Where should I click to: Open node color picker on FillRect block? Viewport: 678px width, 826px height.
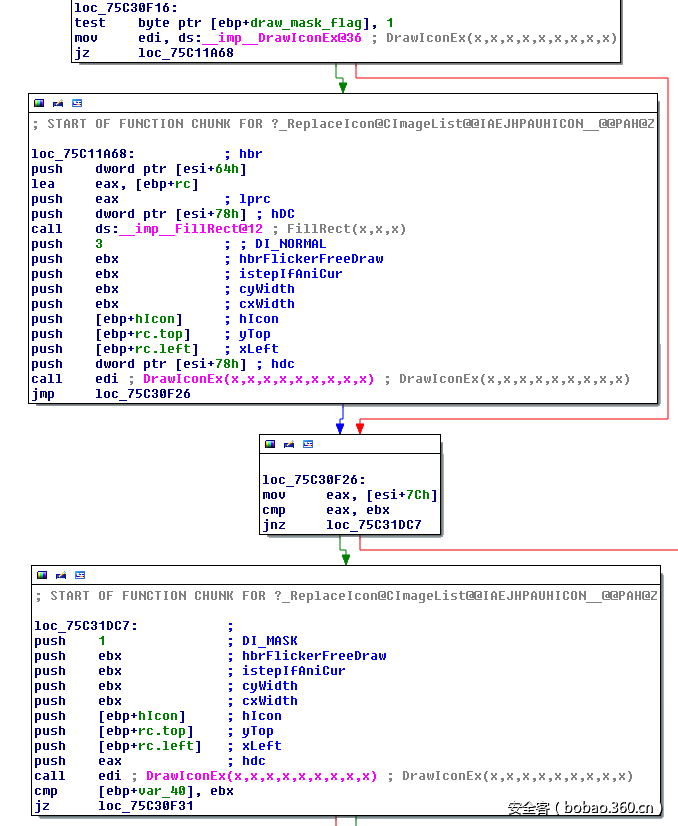(39, 103)
